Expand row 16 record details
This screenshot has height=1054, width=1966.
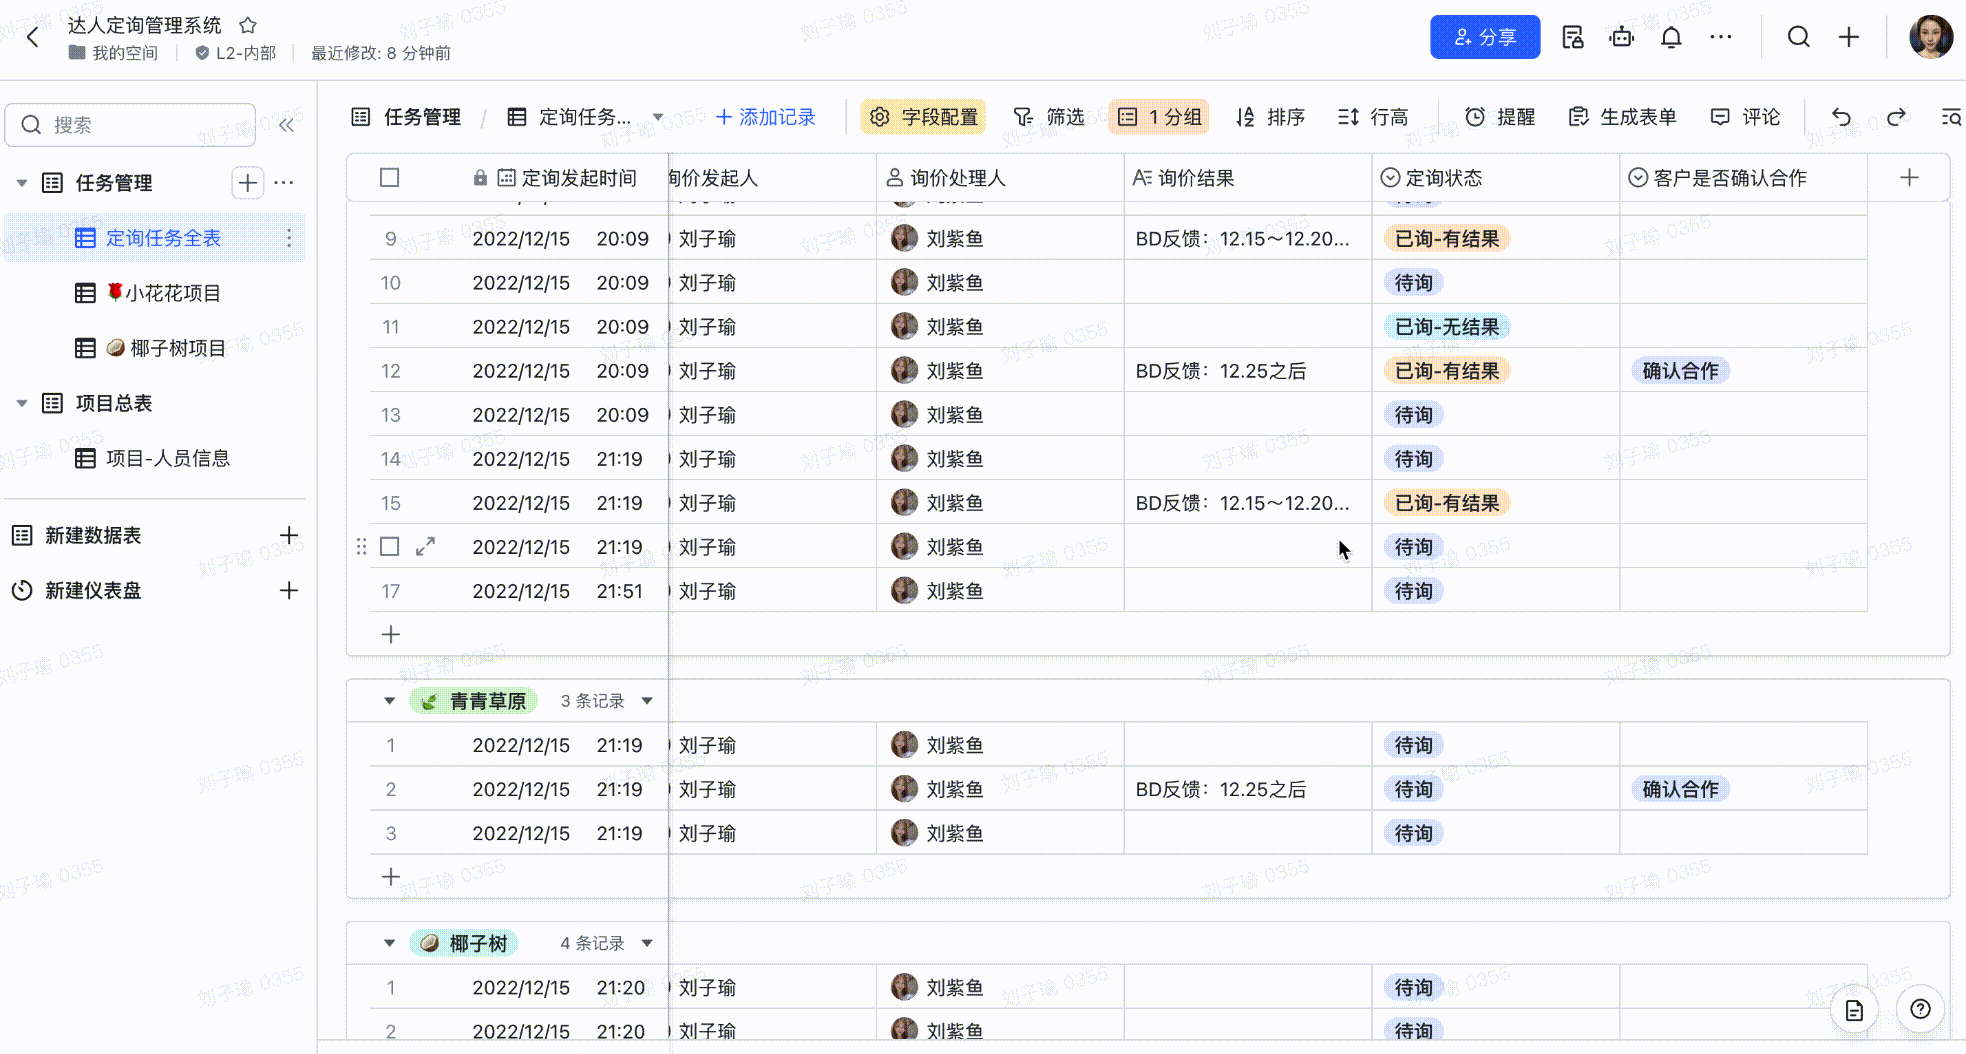click(425, 547)
